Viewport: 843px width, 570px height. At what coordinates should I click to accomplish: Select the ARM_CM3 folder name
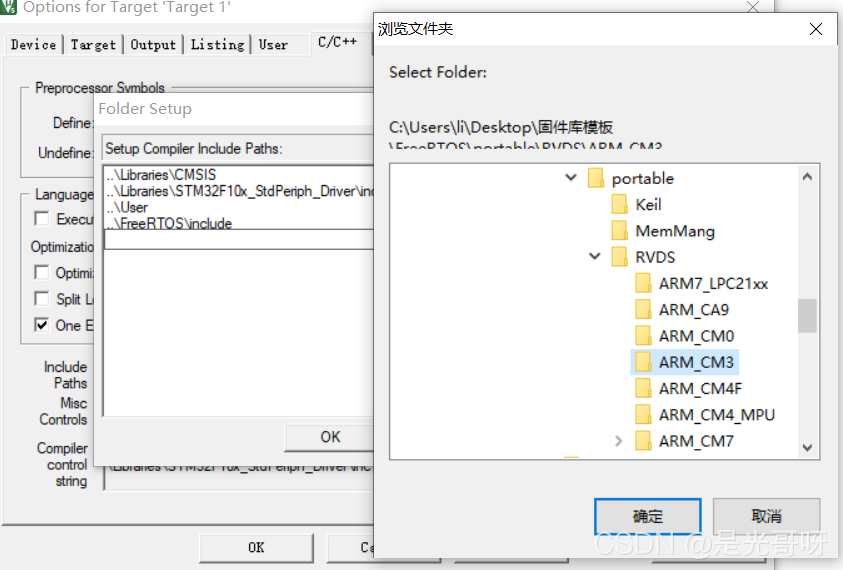(x=697, y=363)
